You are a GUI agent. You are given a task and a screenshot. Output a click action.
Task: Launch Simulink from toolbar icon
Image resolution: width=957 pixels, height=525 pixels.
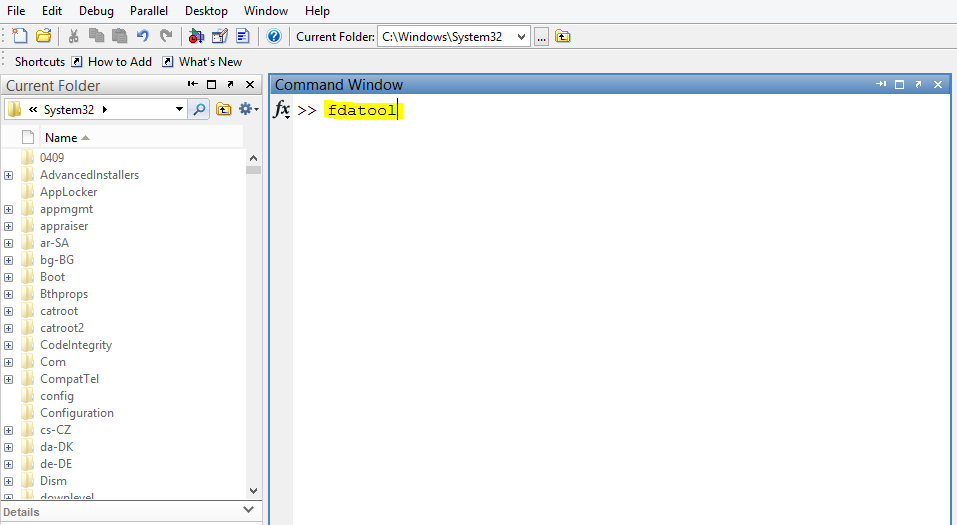pyautogui.click(x=196, y=36)
